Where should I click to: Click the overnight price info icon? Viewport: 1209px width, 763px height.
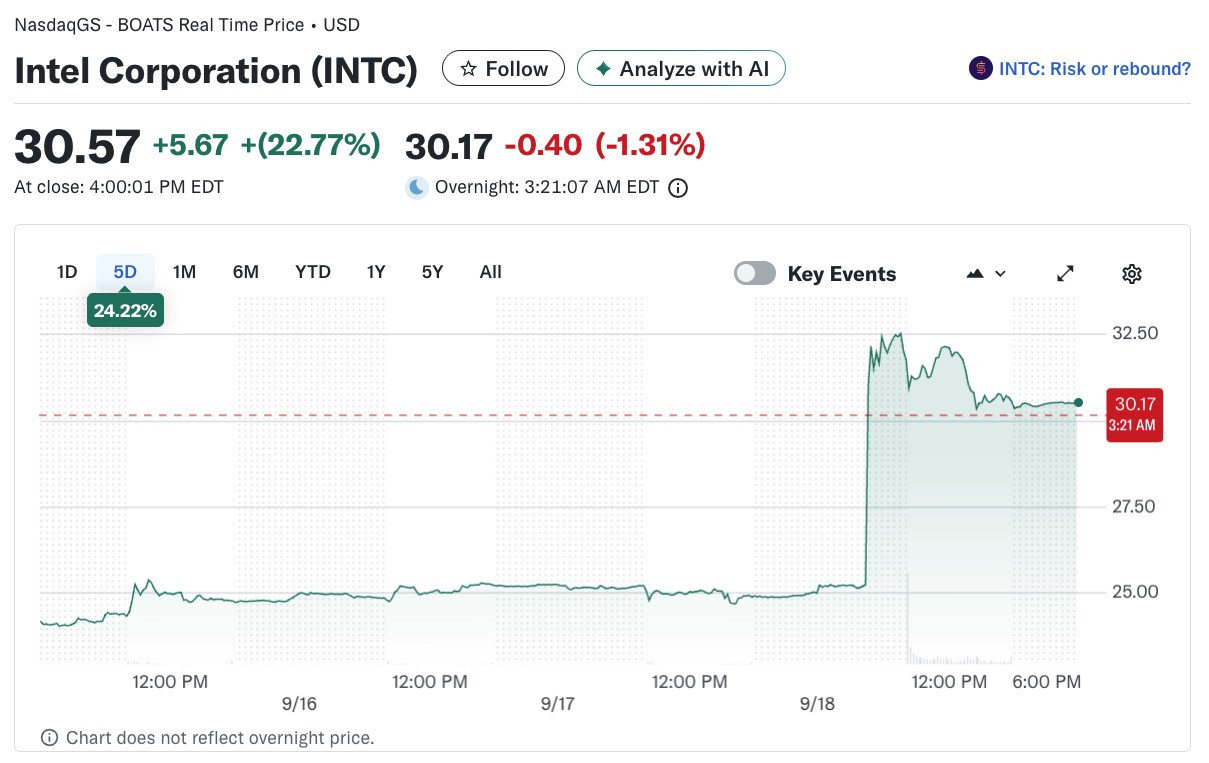[x=678, y=188]
